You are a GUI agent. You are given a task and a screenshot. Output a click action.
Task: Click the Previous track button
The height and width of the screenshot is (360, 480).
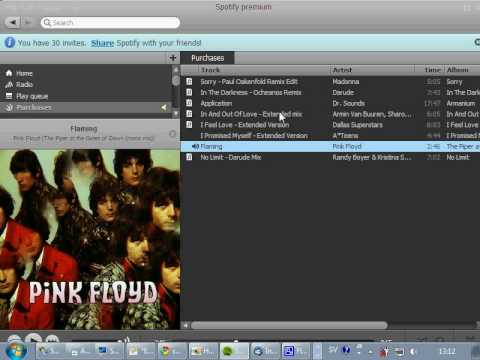pos(14,339)
